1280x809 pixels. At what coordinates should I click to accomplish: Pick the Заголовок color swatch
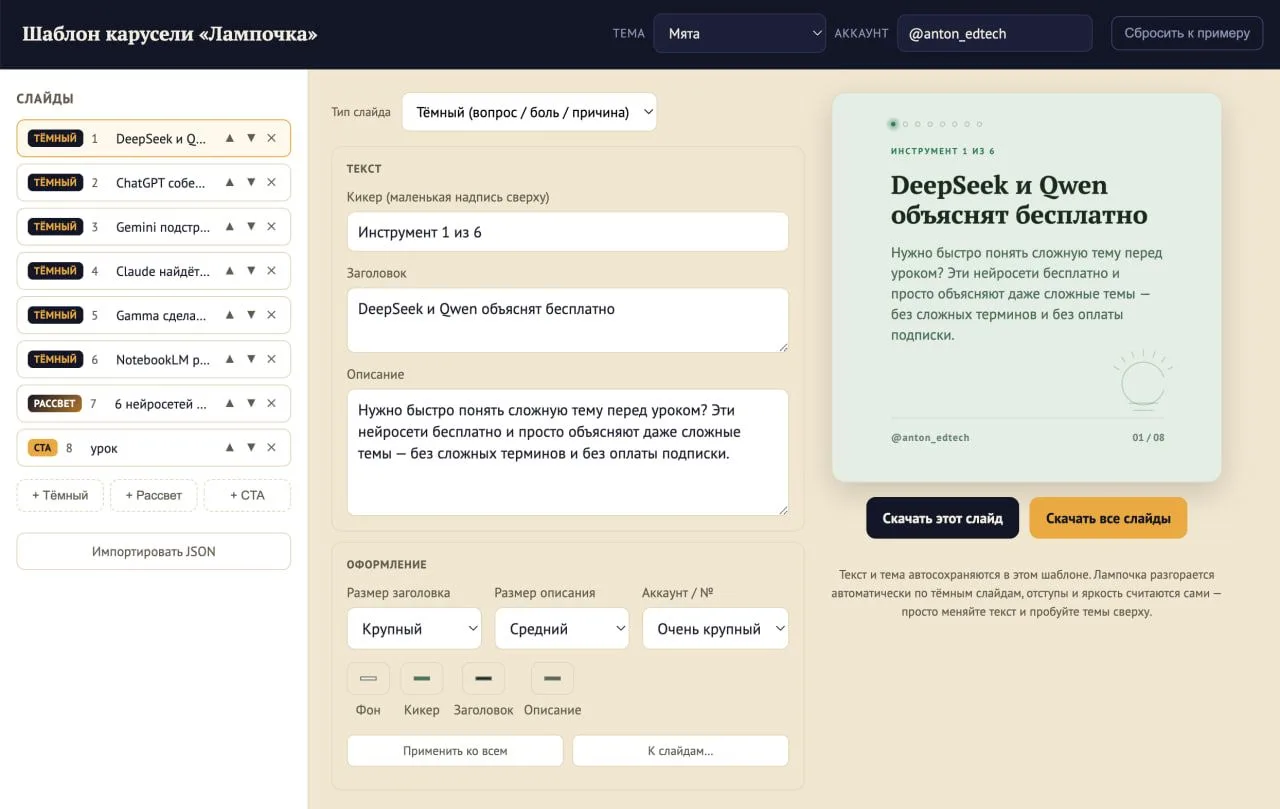(483, 678)
